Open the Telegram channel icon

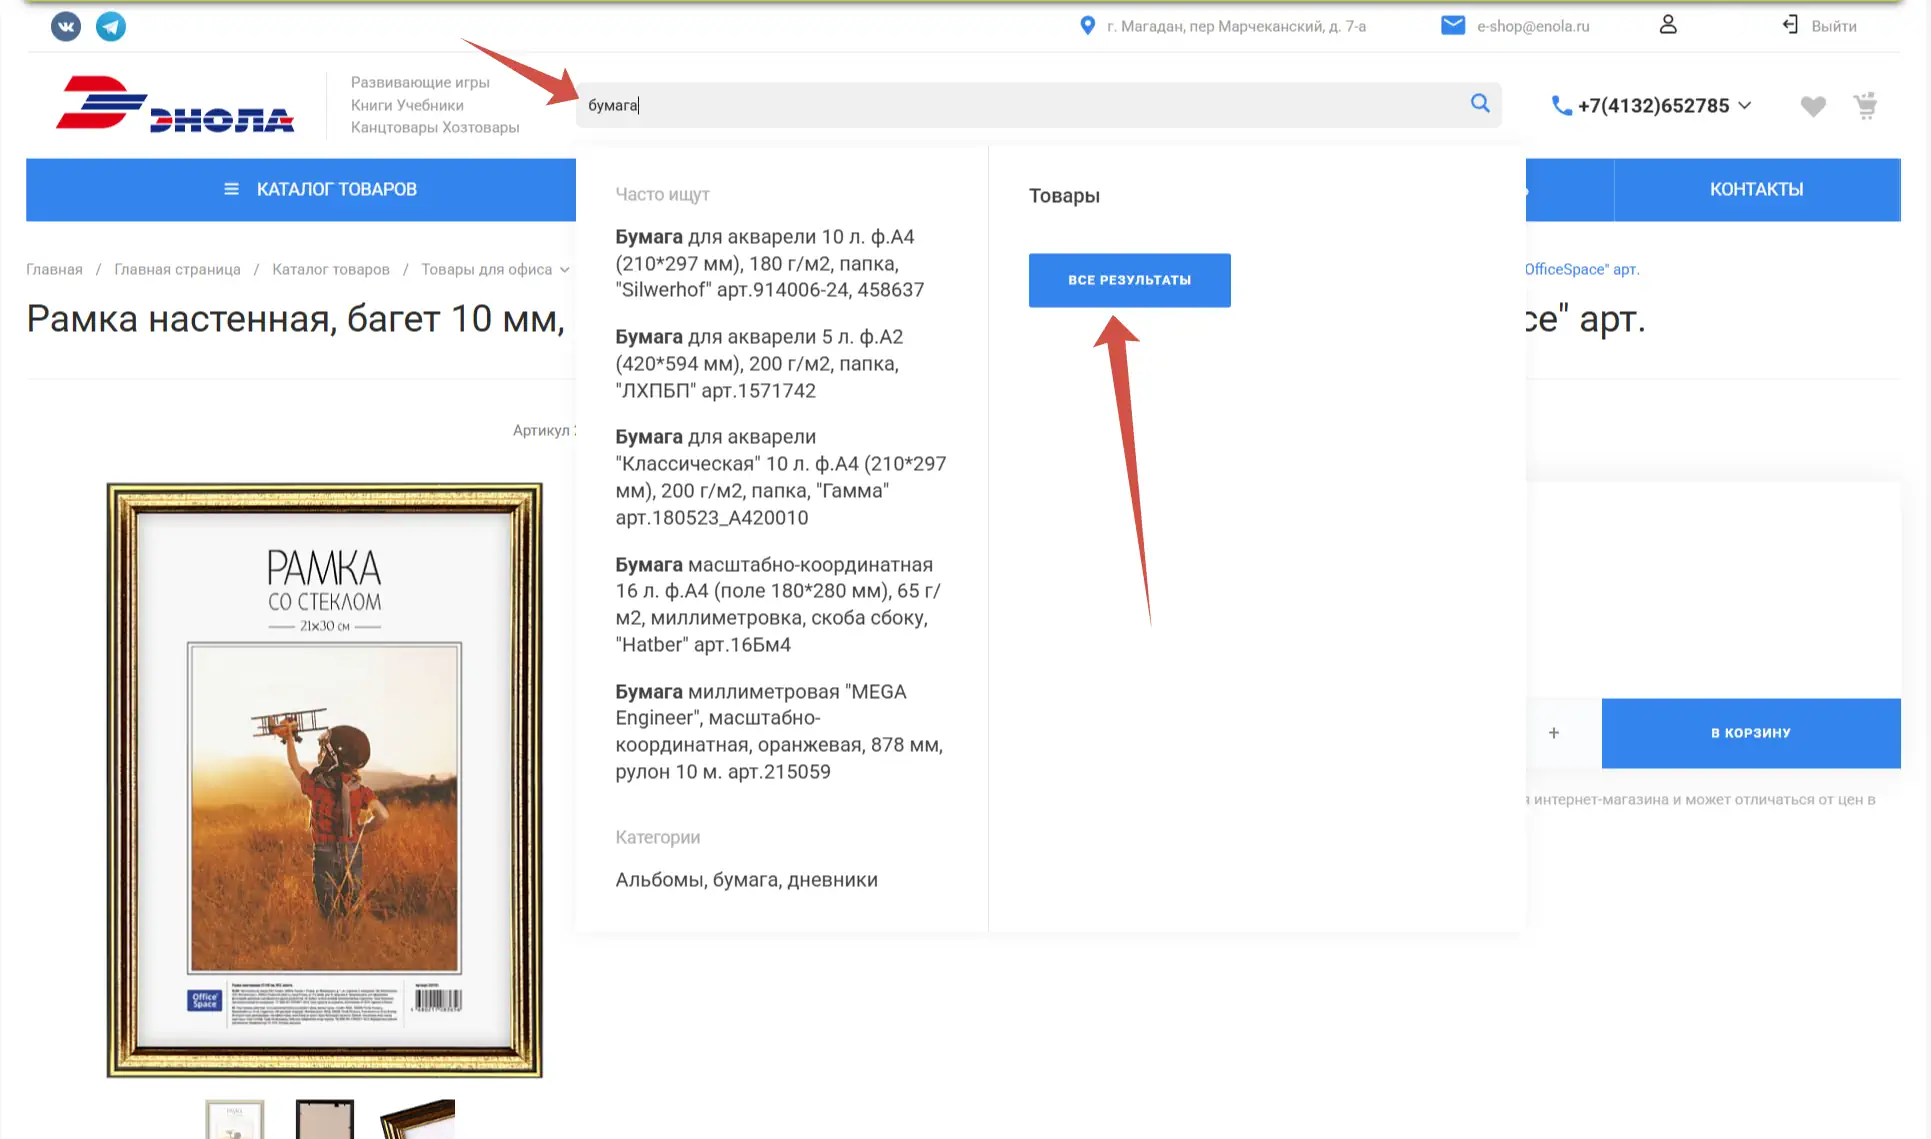coord(111,26)
